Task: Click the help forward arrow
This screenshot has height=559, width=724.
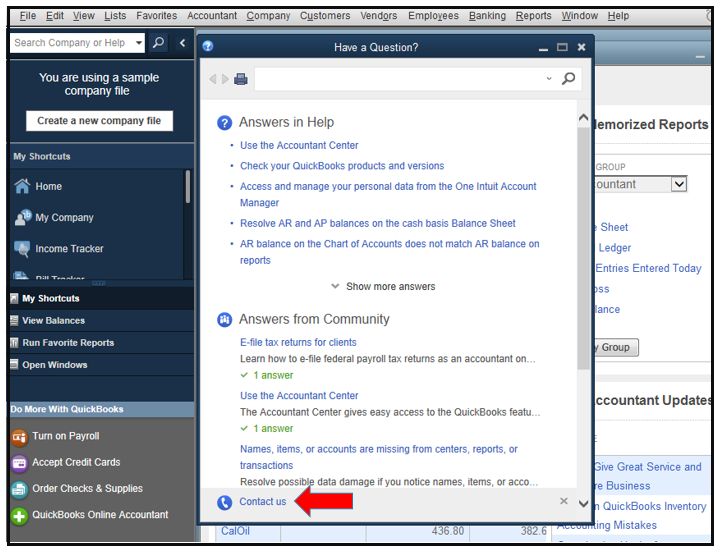Action: tap(225, 79)
